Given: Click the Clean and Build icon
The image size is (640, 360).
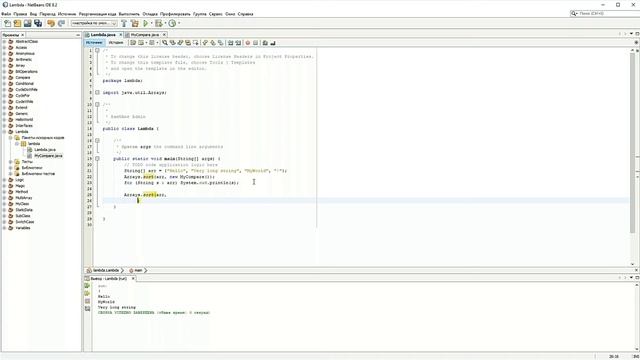Looking at the screenshot, I should click(135, 23).
